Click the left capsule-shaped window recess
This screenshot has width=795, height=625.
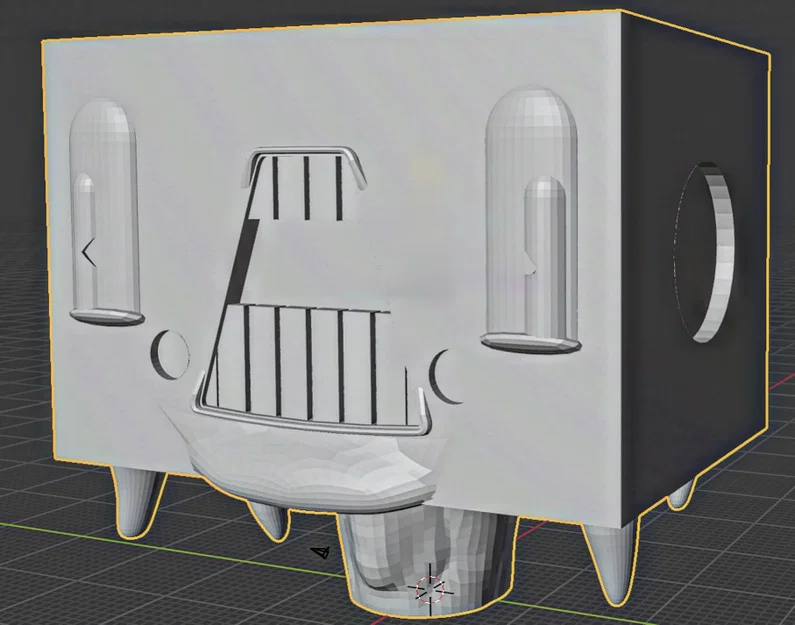(x=105, y=212)
